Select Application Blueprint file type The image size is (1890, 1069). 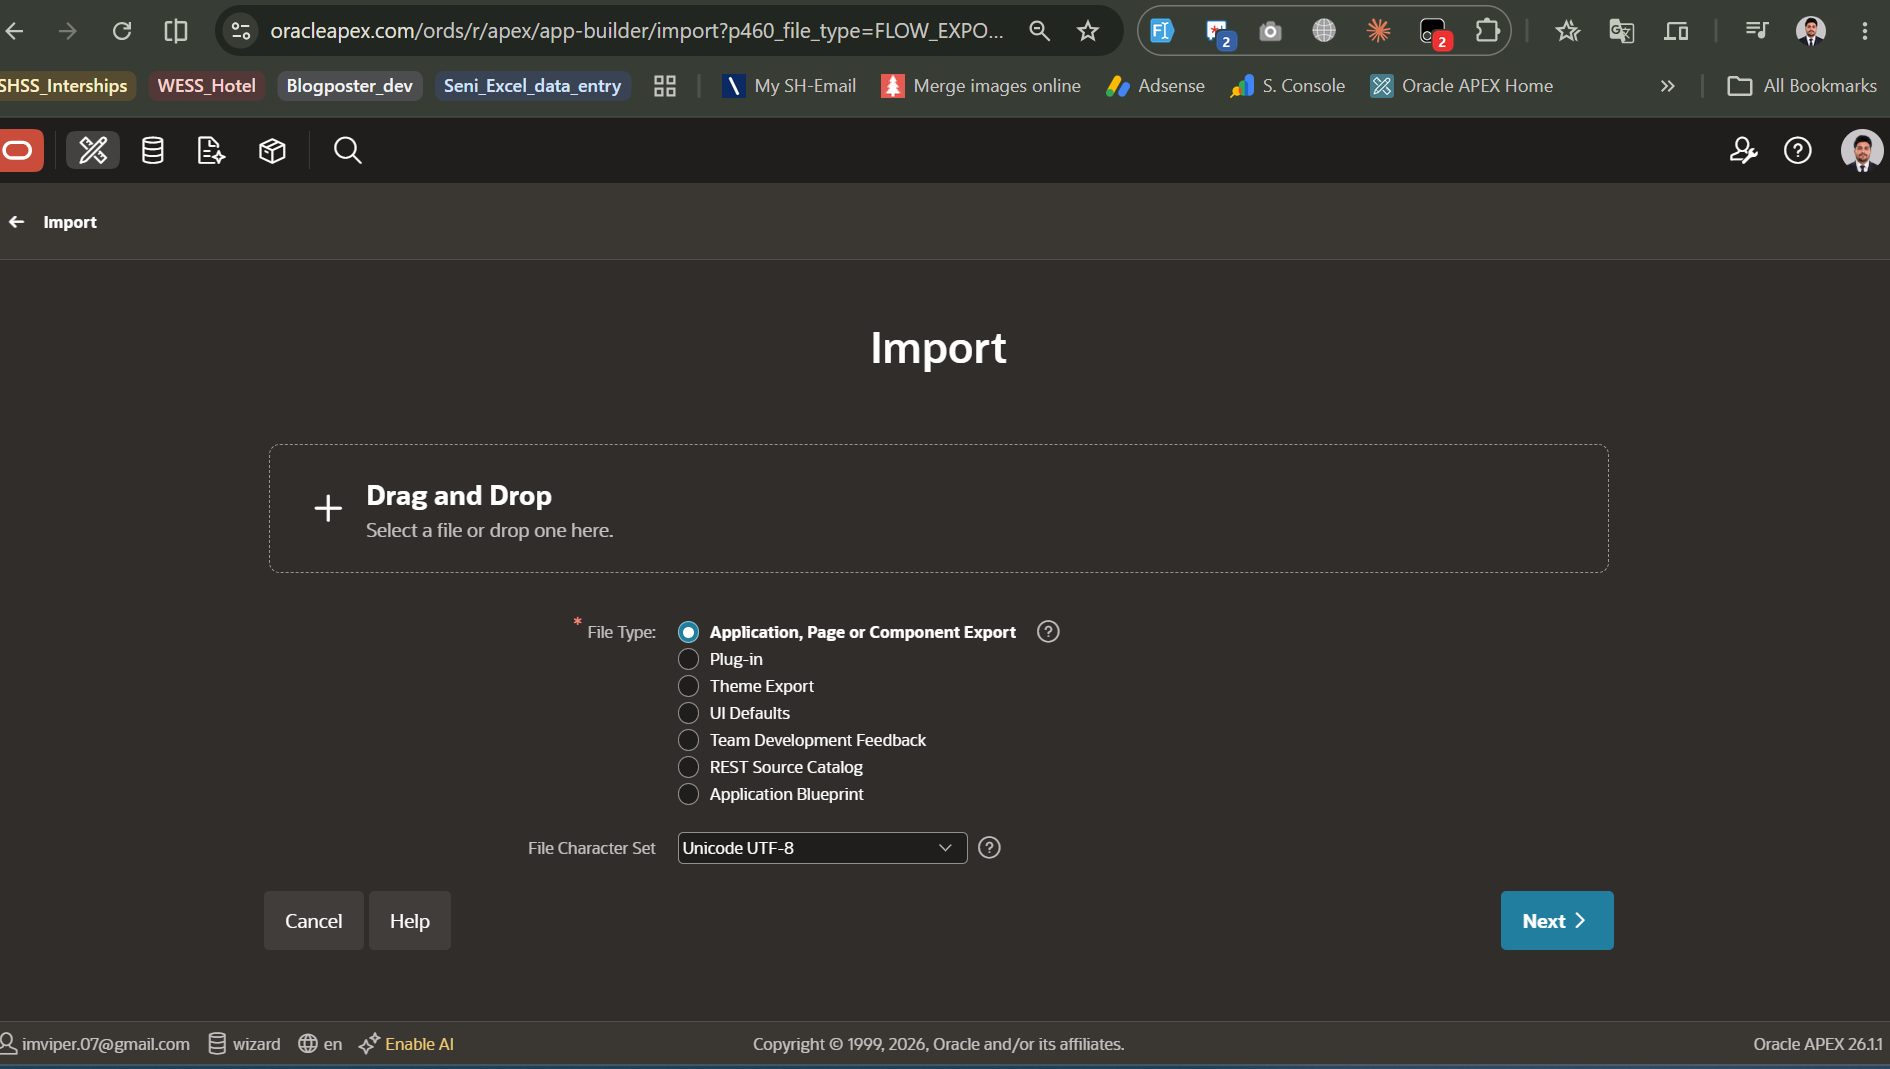688,794
